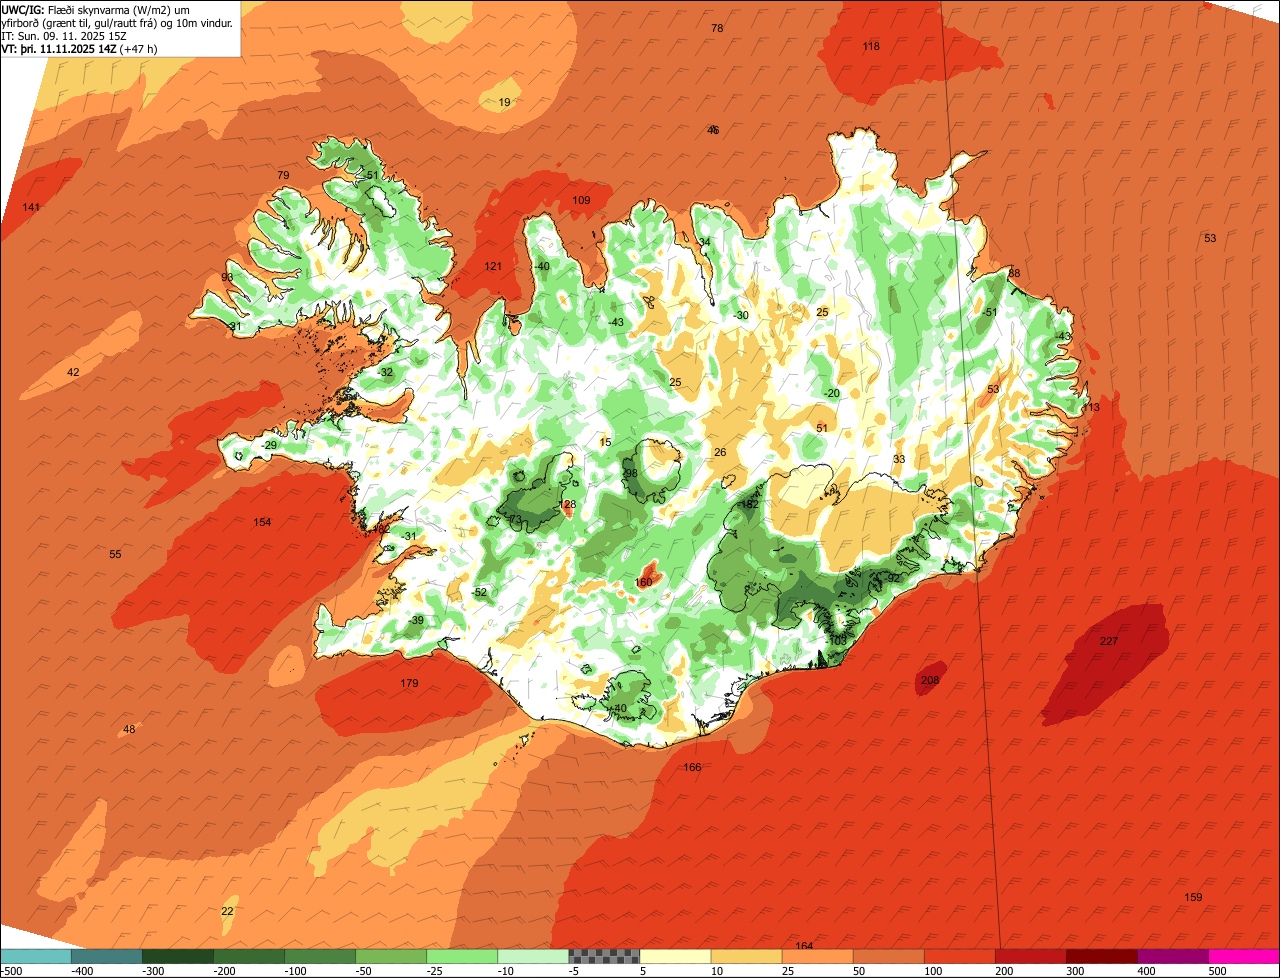The height and width of the screenshot is (978, 1280).
Task: Click the checkered -5 to 5 legend swatch
Action: point(603,956)
